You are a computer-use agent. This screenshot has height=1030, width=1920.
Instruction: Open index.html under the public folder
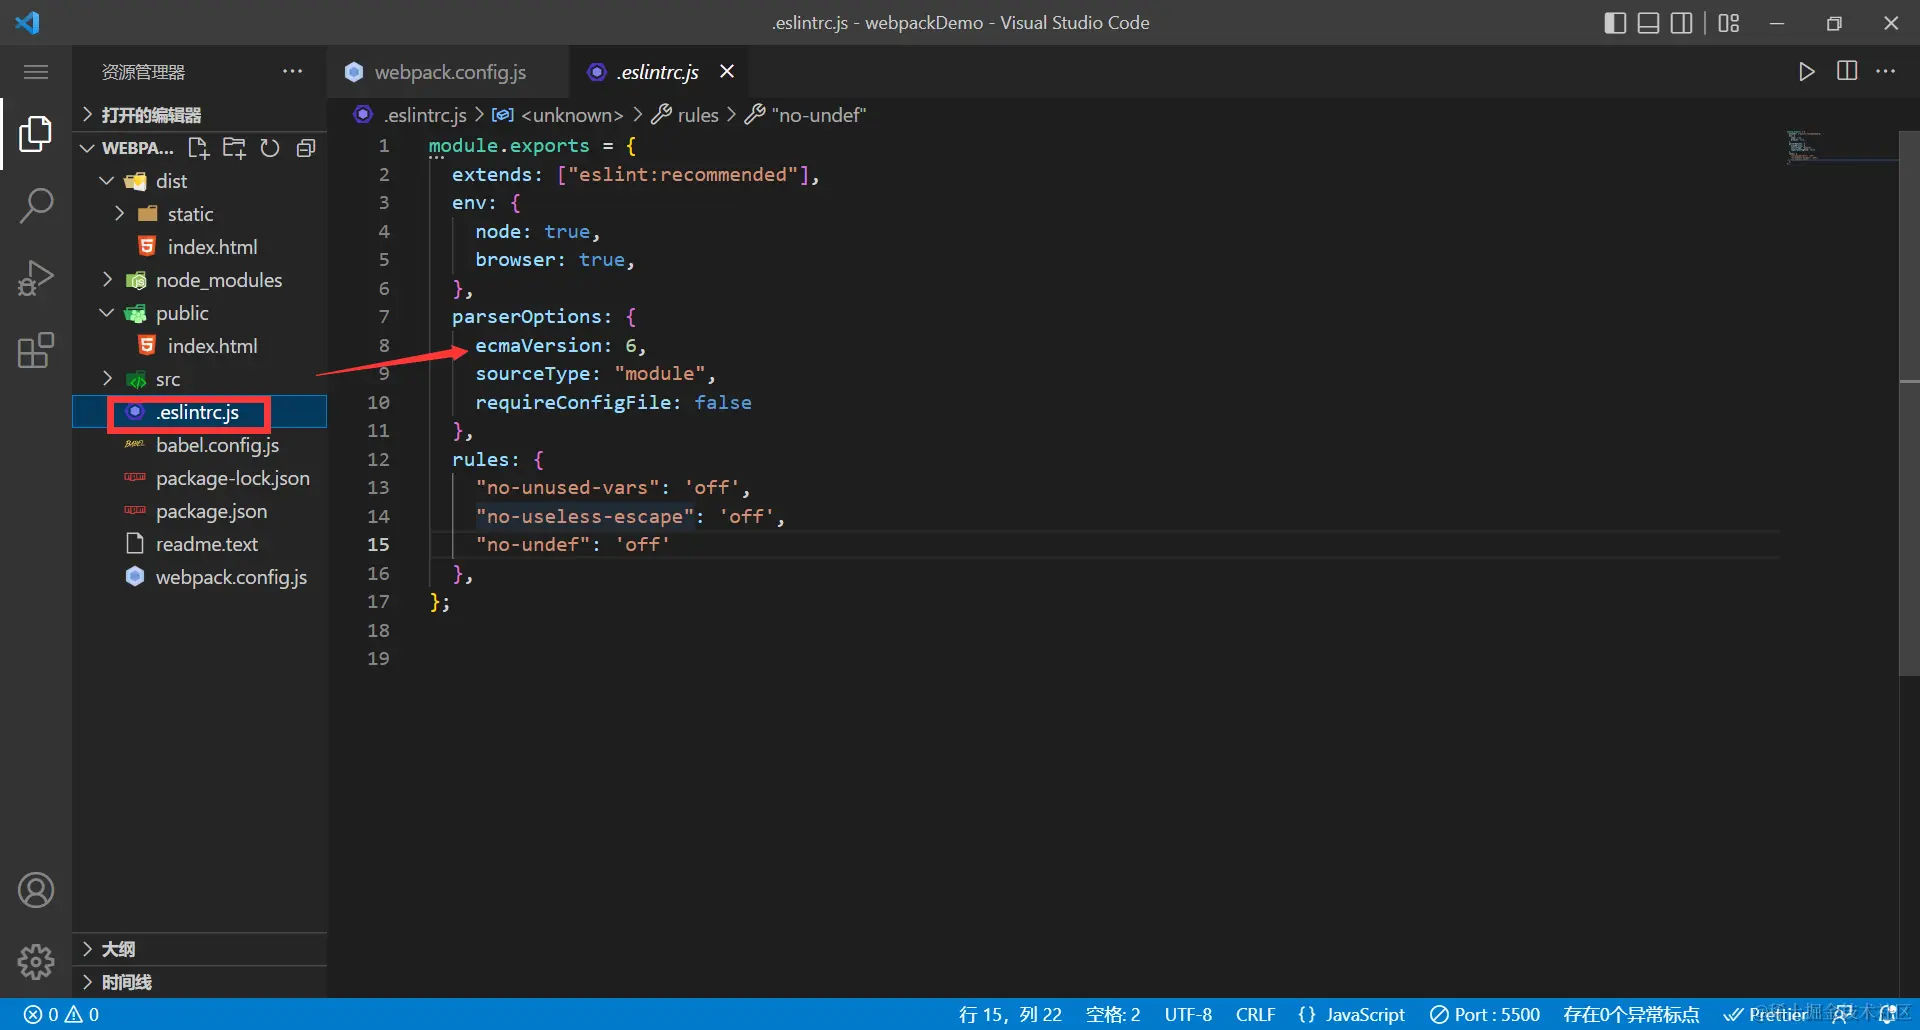212,346
